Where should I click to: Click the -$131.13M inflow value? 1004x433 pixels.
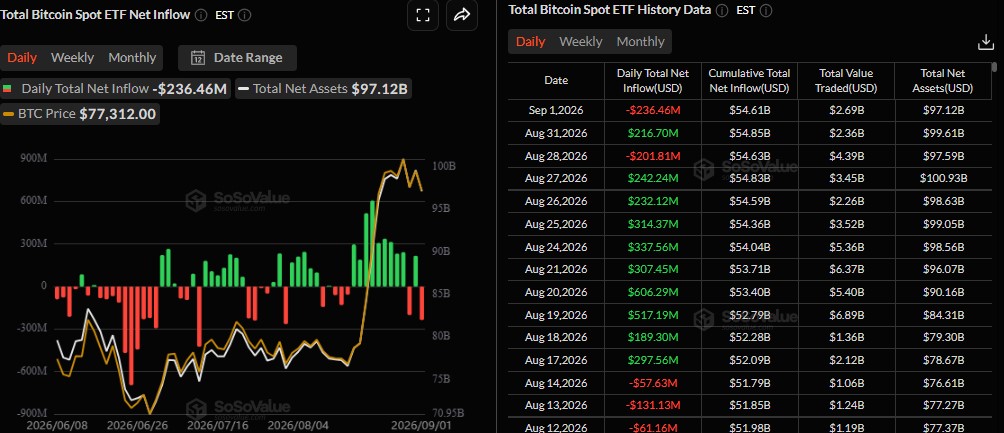click(x=652, y=406)
